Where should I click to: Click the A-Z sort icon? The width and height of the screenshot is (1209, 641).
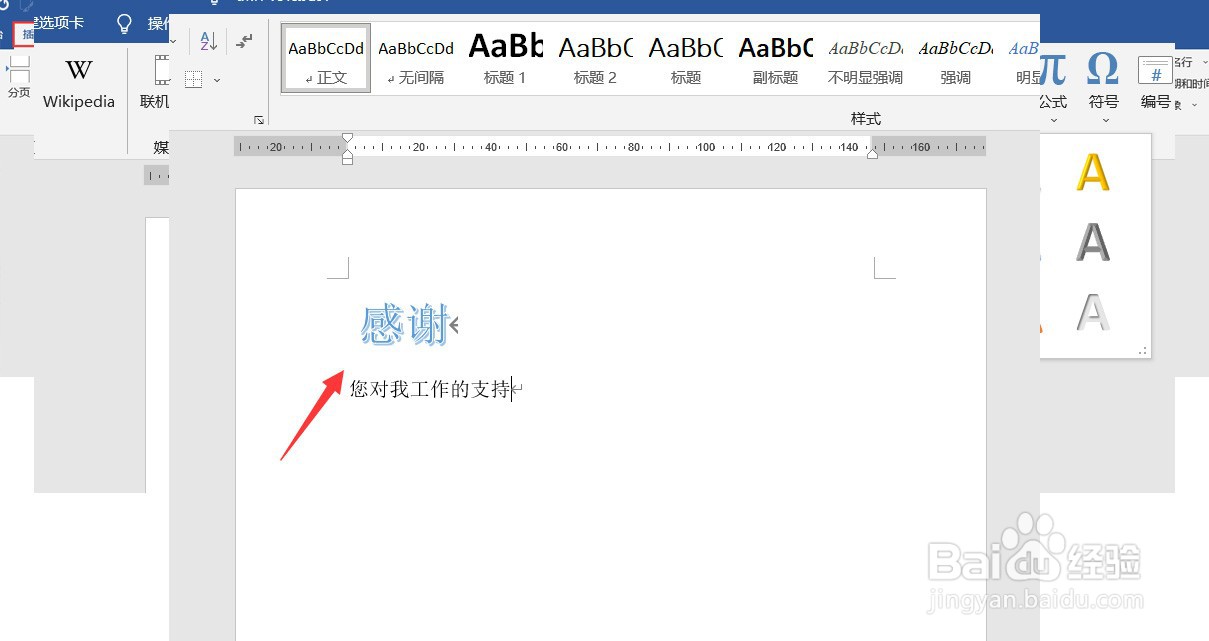[x=208, y=42]
